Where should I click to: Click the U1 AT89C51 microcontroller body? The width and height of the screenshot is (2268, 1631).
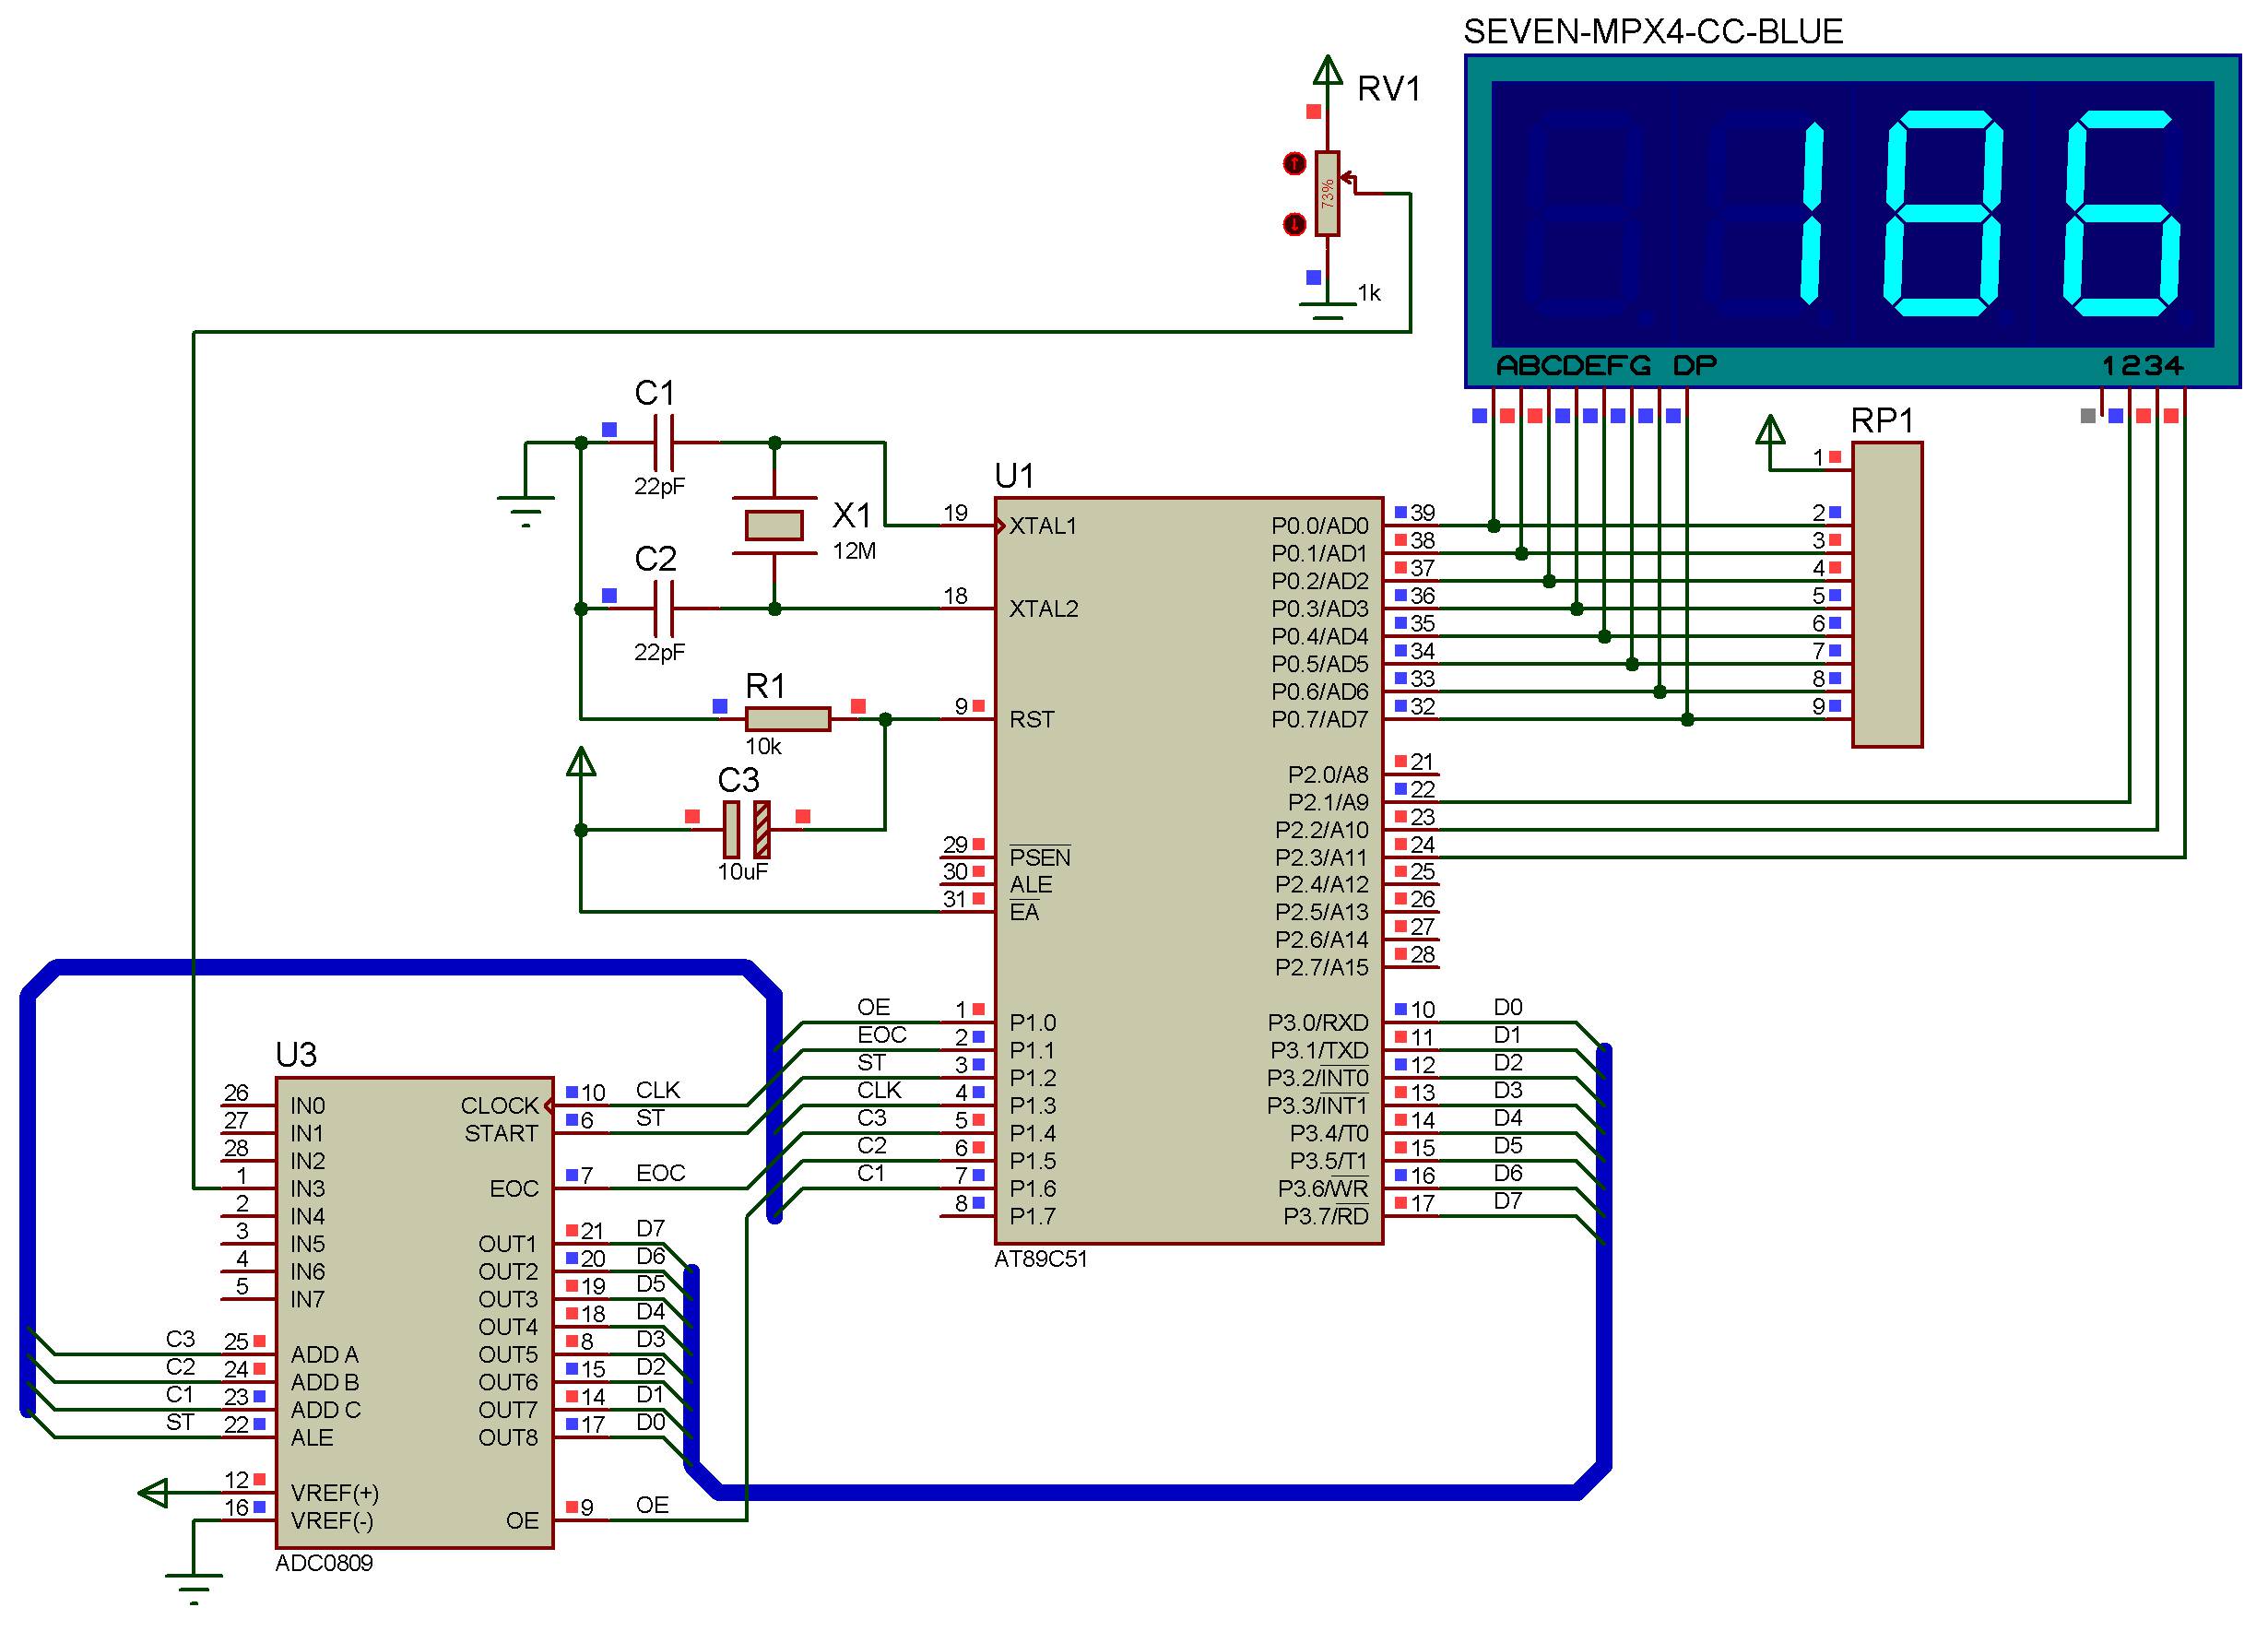tap(1188, 870)
